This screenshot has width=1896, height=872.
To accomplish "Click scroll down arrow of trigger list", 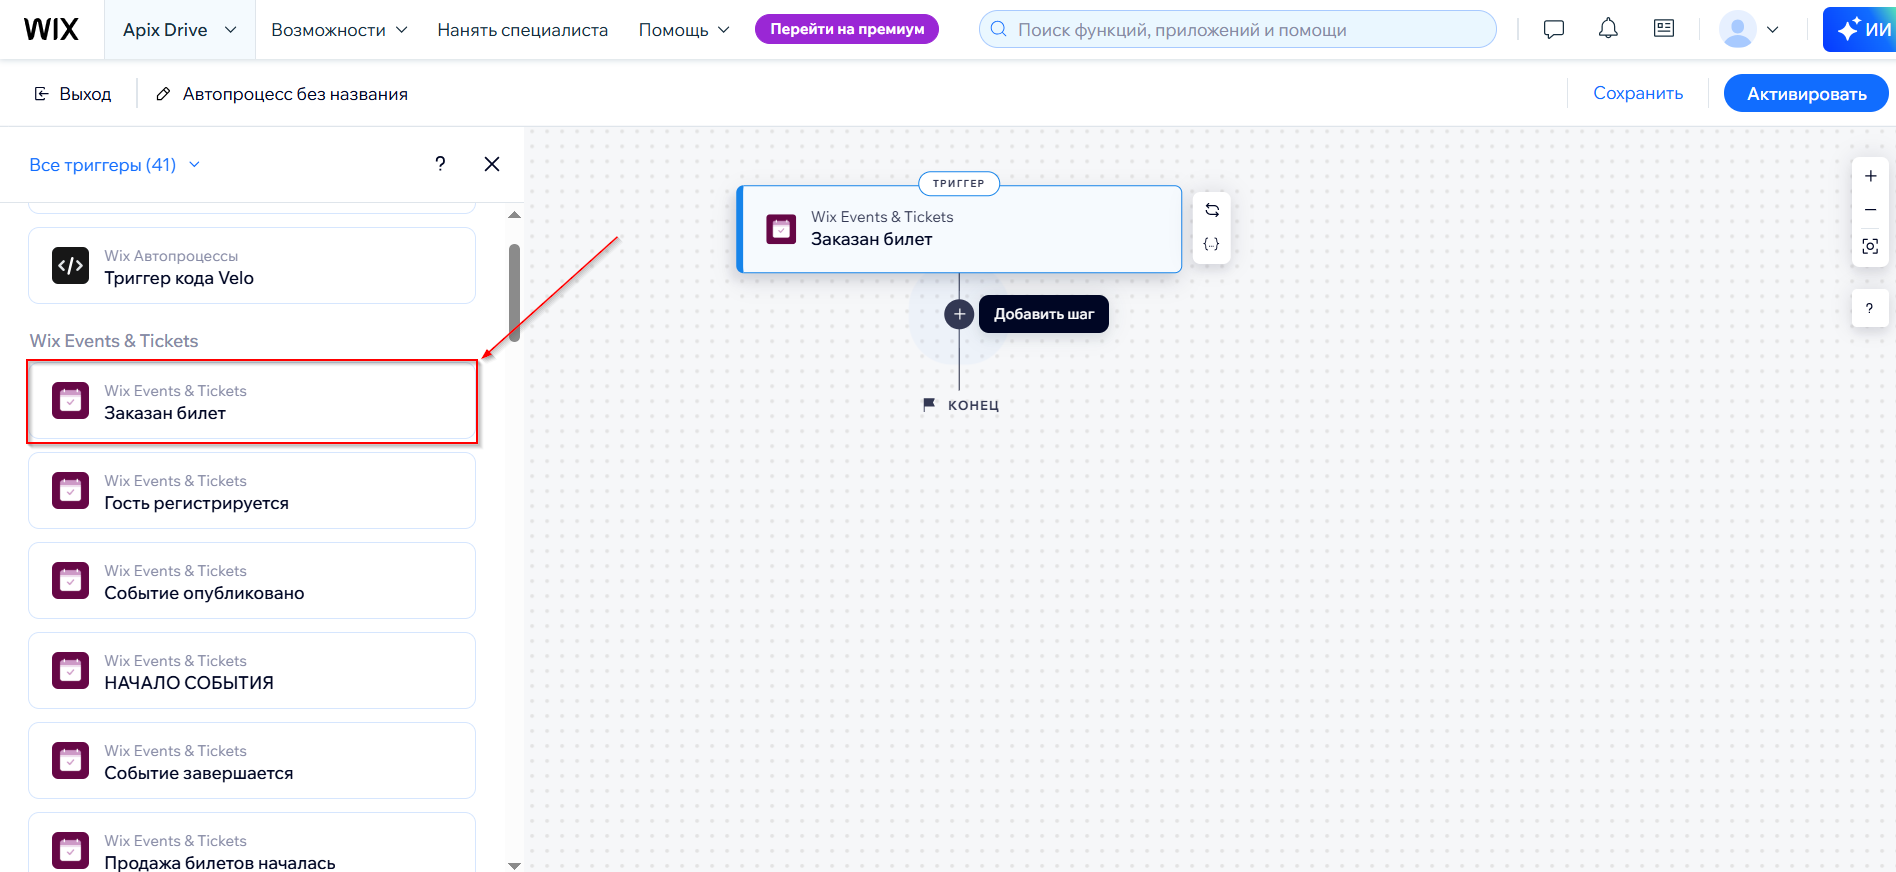I will pos(514,865).
